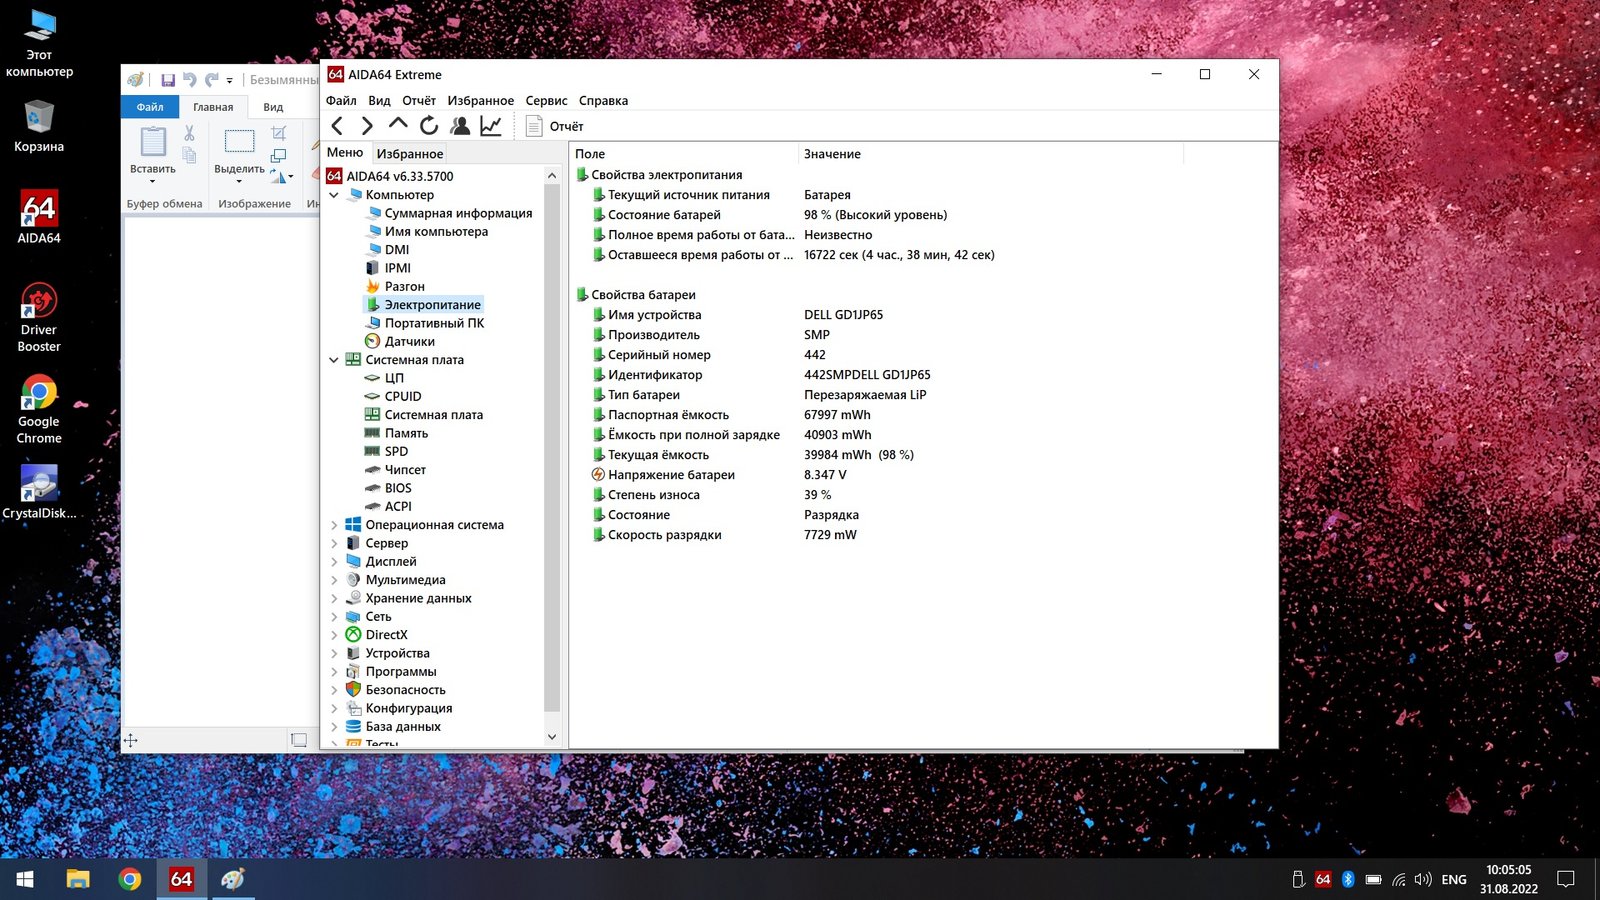Click the Значение column header
This screenshot has width=1600, height=900.
(x=832, y=154)
